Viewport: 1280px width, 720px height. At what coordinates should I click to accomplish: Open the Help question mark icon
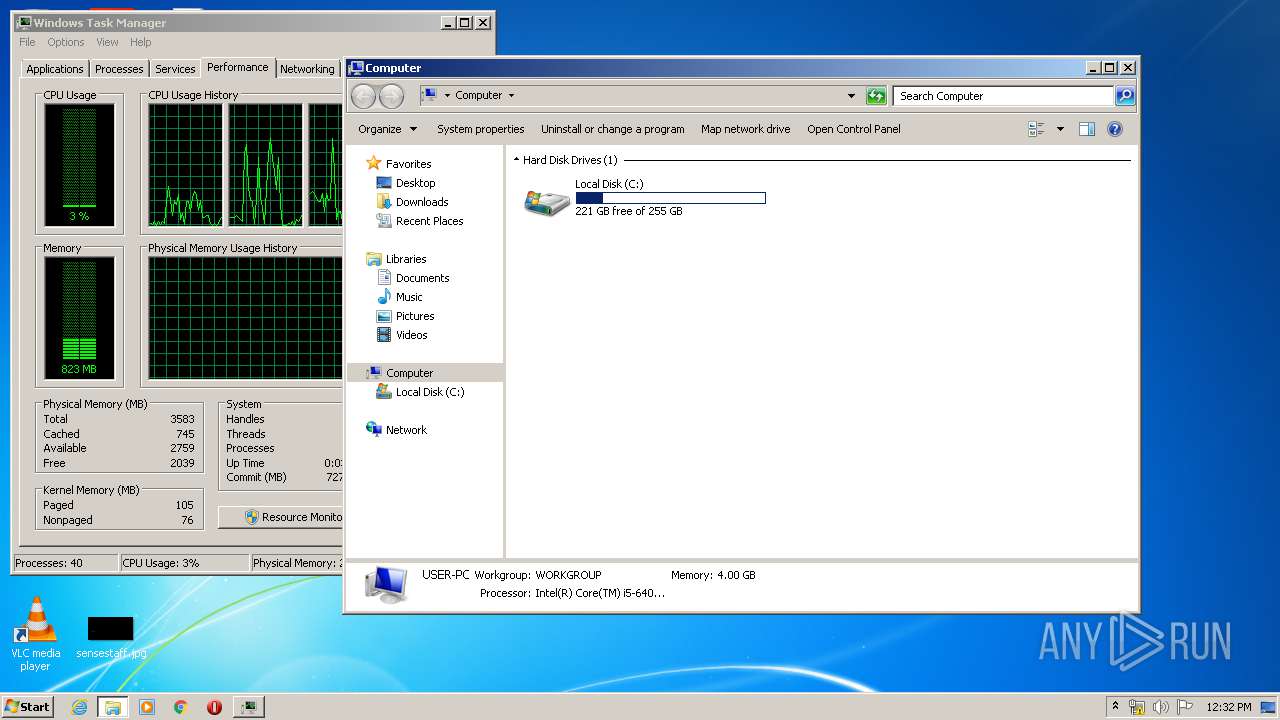click(x=1115, y=129)
